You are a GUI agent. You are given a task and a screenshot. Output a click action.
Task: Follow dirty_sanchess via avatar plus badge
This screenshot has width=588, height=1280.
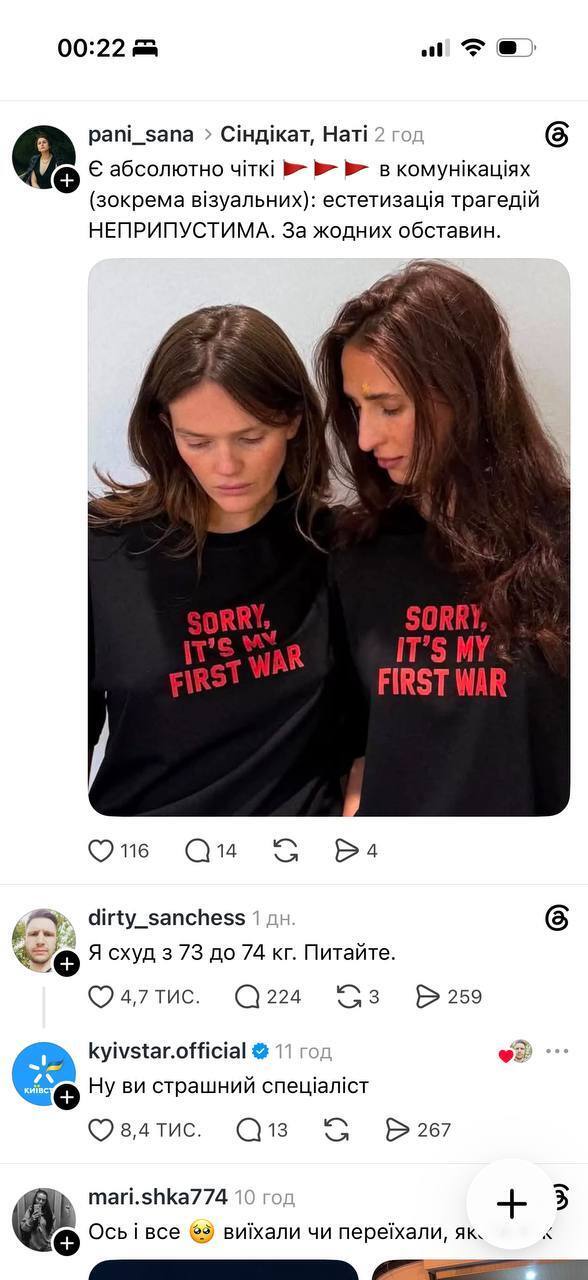point(67,963)
